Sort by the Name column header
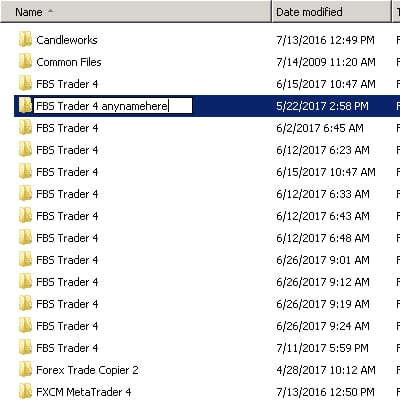400x400 pixels. (x=136, y=12)
